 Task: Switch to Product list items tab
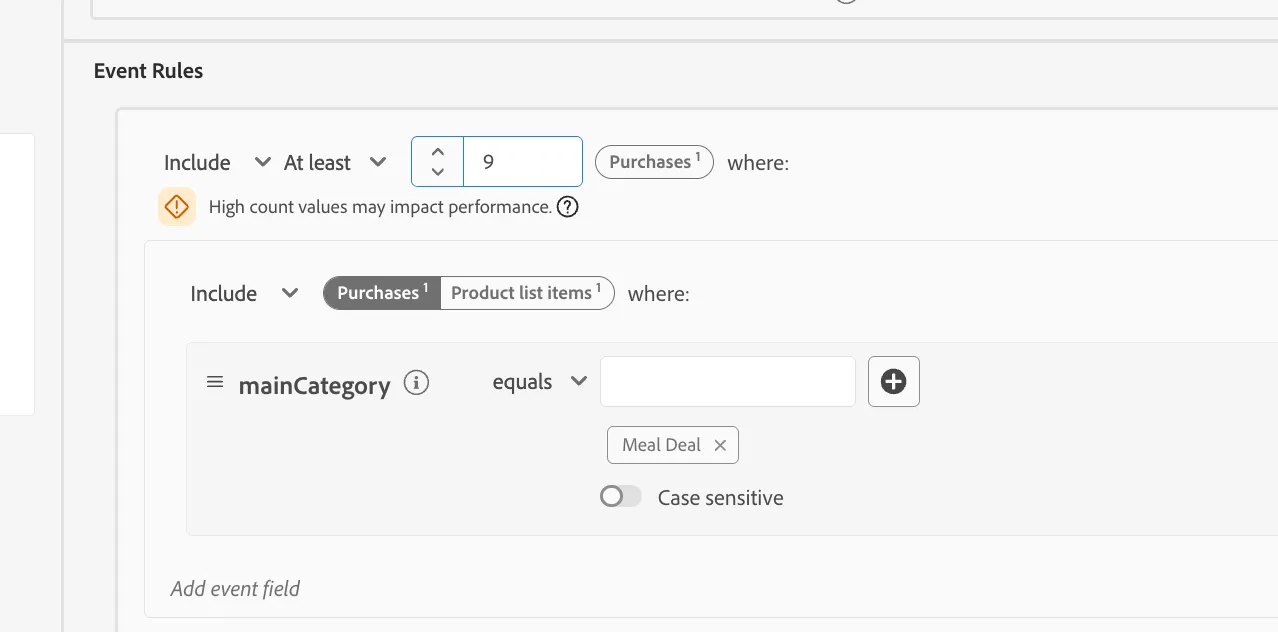pyautogui.click(x=527, y=293)
